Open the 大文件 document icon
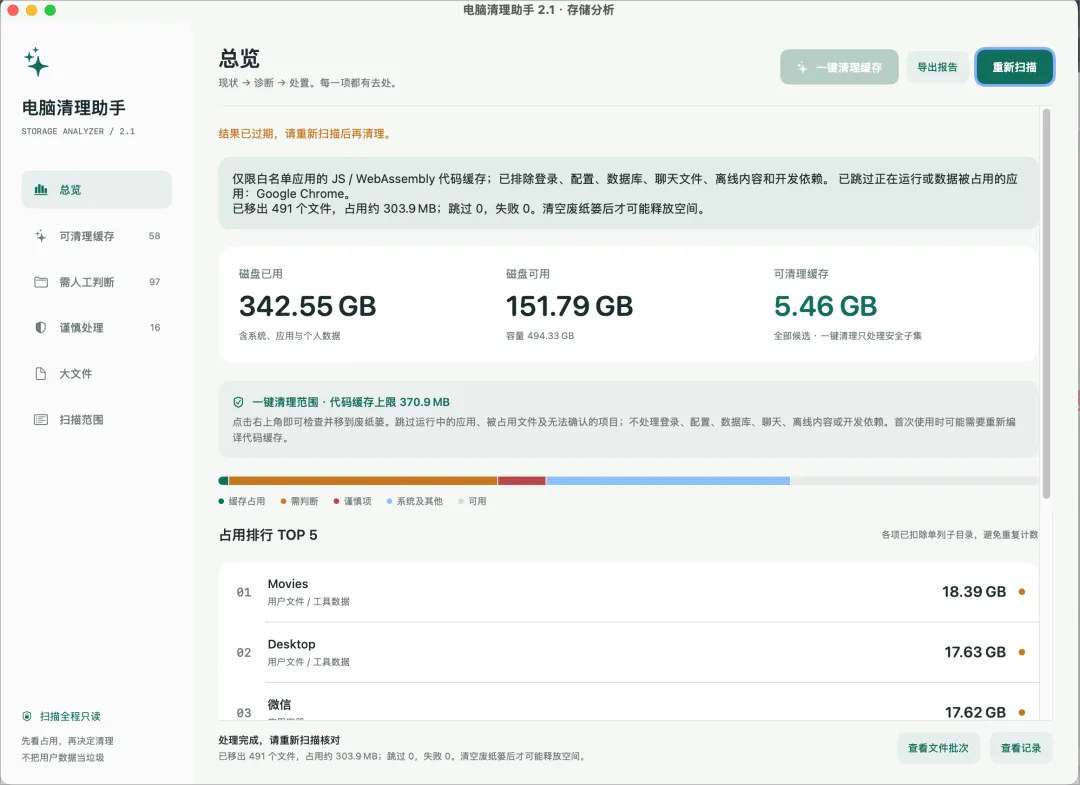Viewport: 1080px width, 785px height. point(41,374)
